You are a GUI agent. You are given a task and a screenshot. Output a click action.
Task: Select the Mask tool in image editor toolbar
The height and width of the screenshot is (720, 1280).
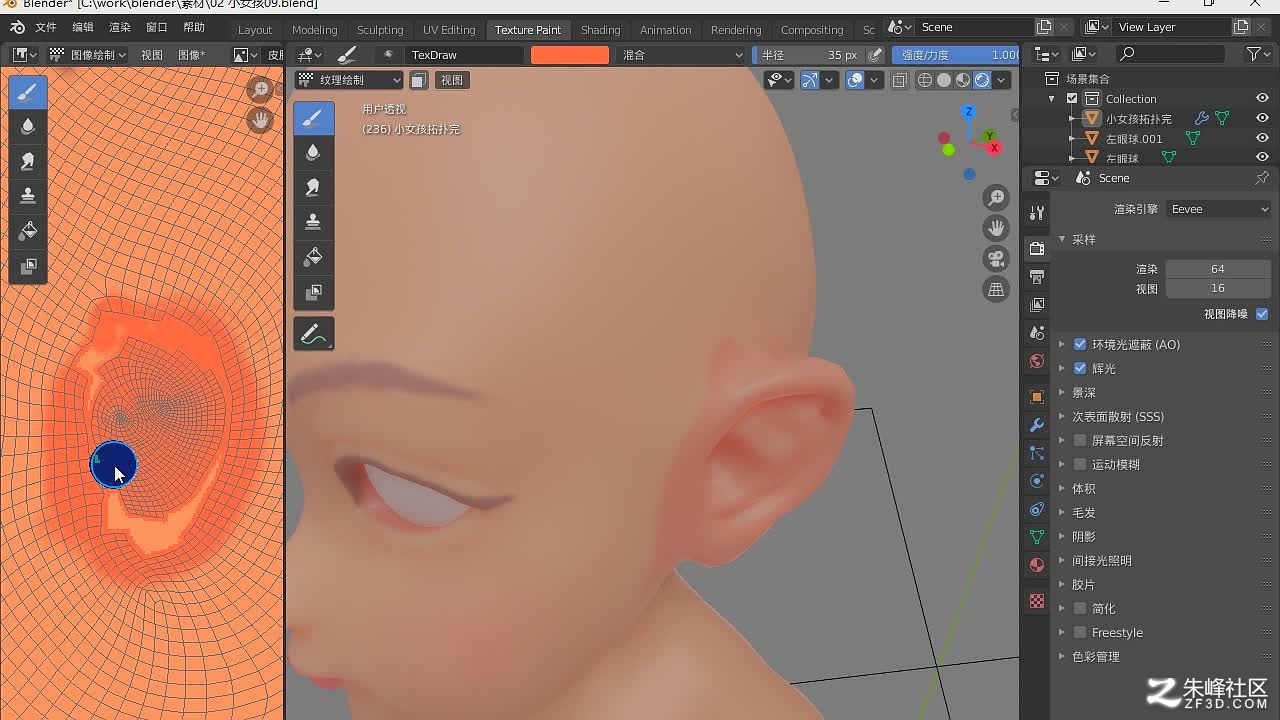coord(28,266)
